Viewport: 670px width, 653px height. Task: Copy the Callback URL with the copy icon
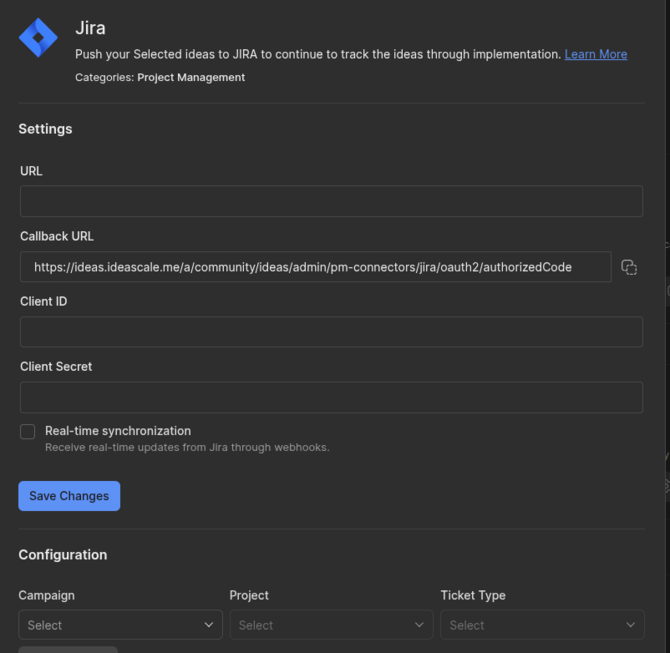629,267
